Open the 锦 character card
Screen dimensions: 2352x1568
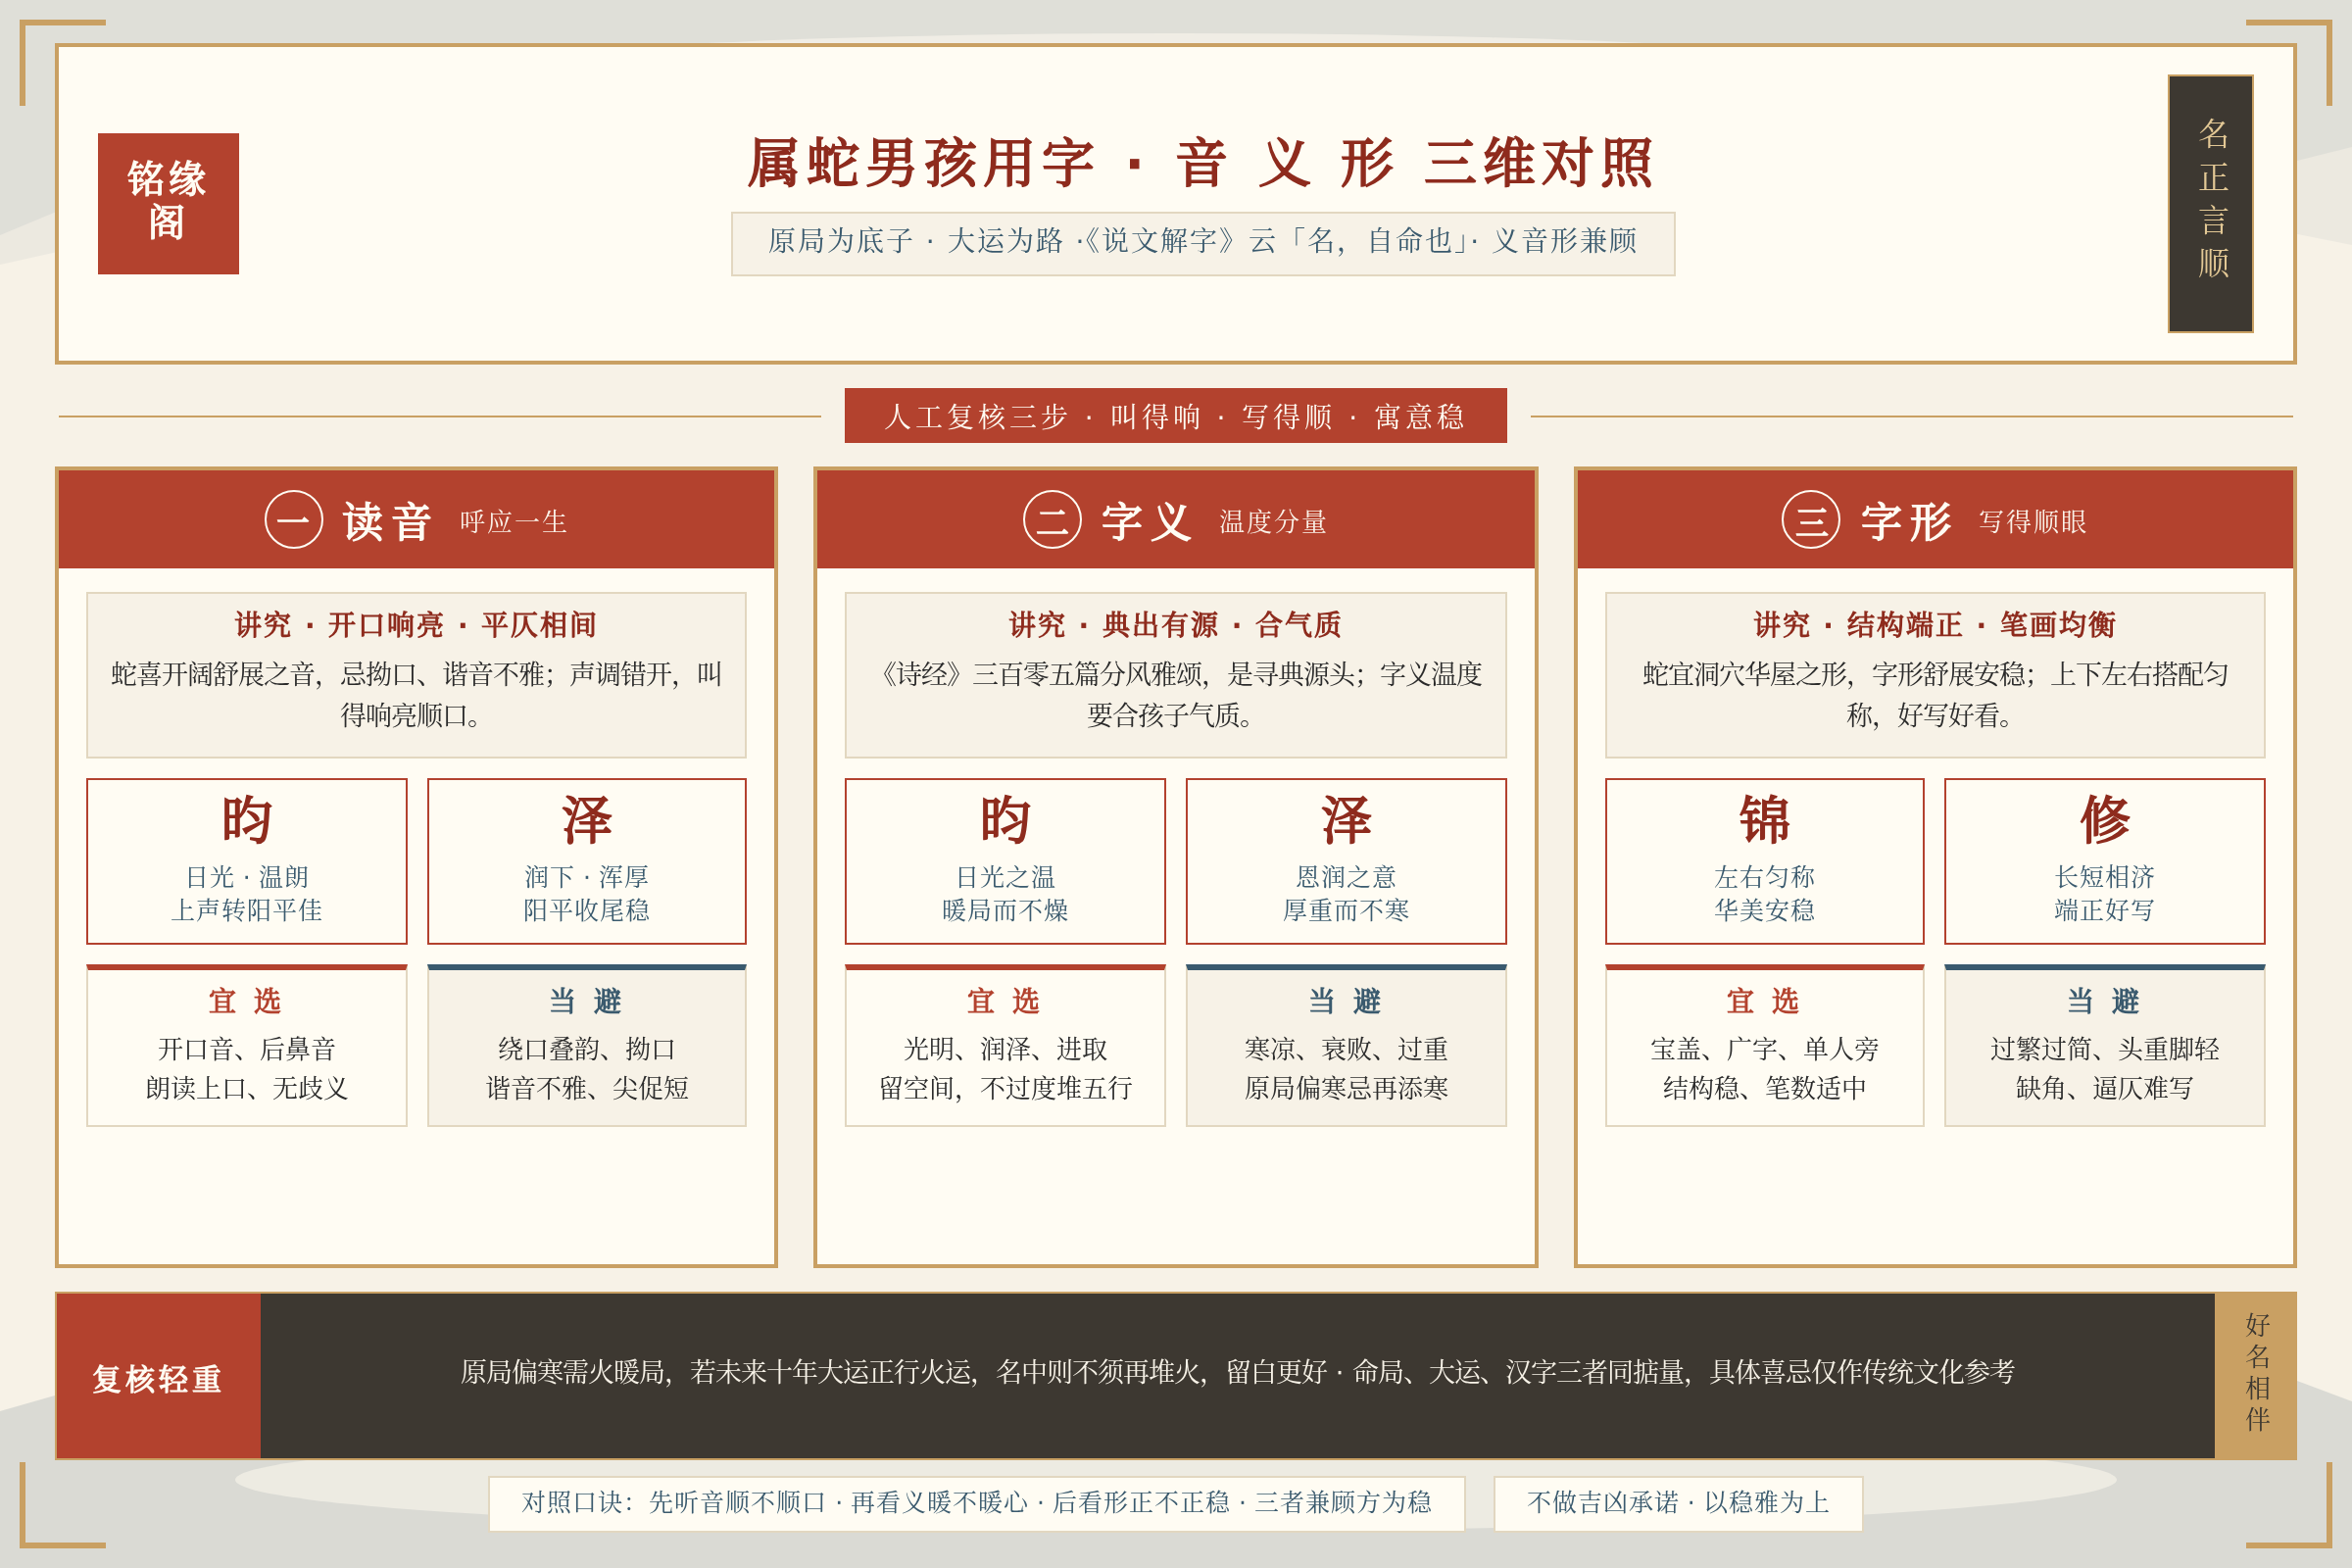click(1764, 861)
